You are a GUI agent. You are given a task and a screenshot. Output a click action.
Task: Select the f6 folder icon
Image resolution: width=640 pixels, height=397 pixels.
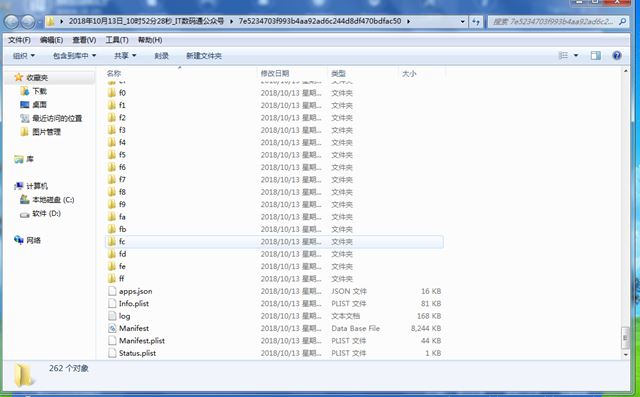coord(111,167)
